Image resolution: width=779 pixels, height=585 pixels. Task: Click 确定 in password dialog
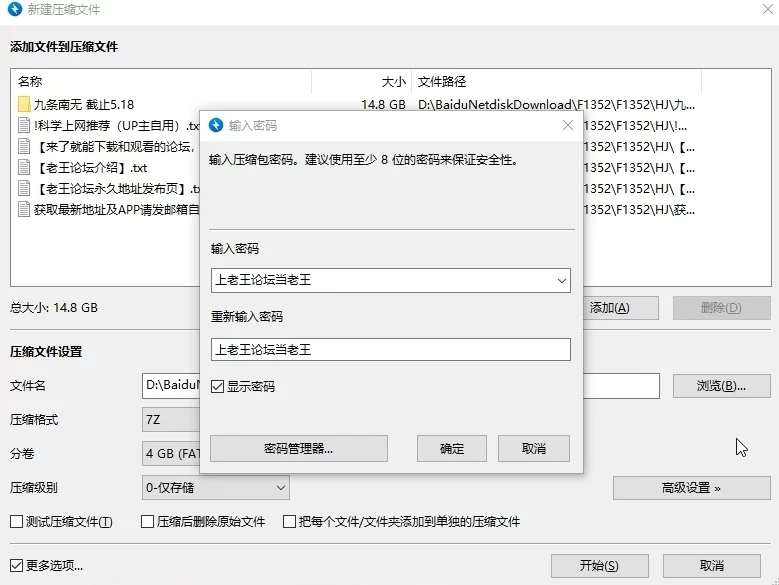tap(452, 449)
